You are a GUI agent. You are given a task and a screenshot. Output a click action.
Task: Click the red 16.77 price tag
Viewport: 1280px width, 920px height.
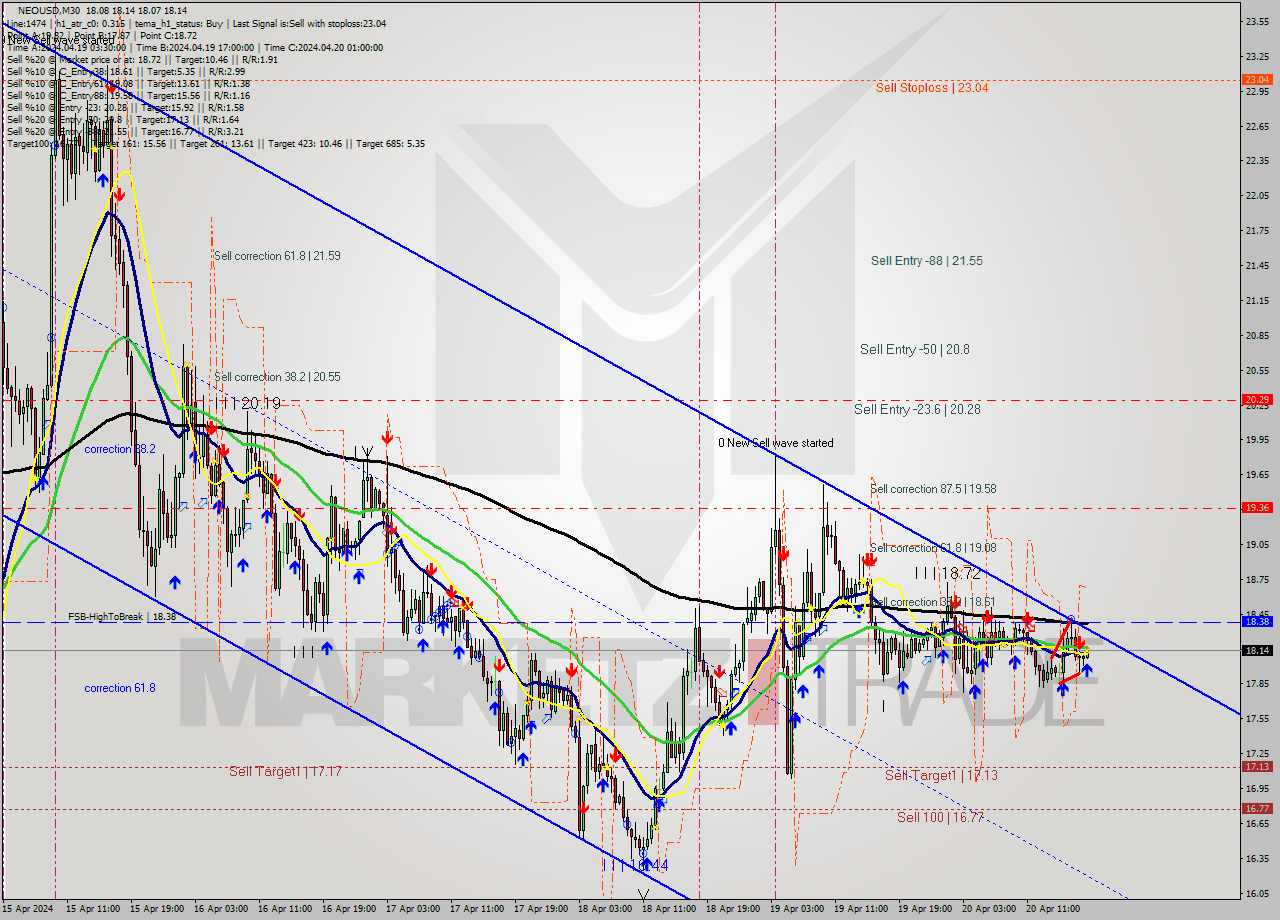1257,808
